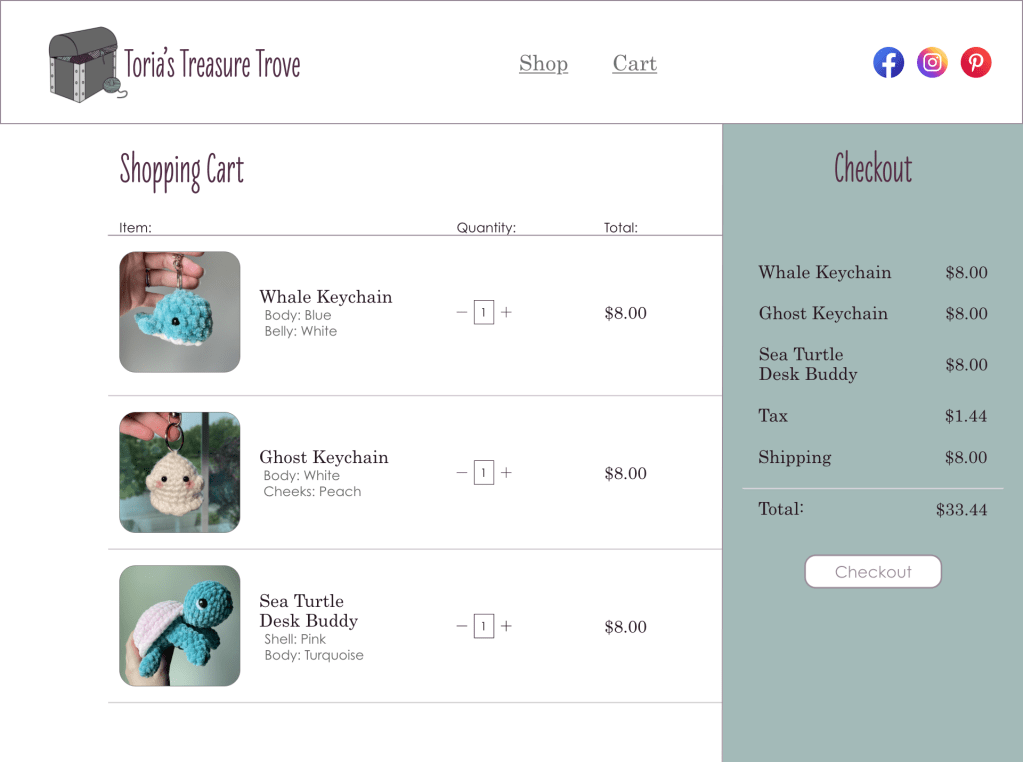Increase Ghost Keychain quantity with plus
This screenshot has height=762, width=1023.
click(x=506, y=473)
